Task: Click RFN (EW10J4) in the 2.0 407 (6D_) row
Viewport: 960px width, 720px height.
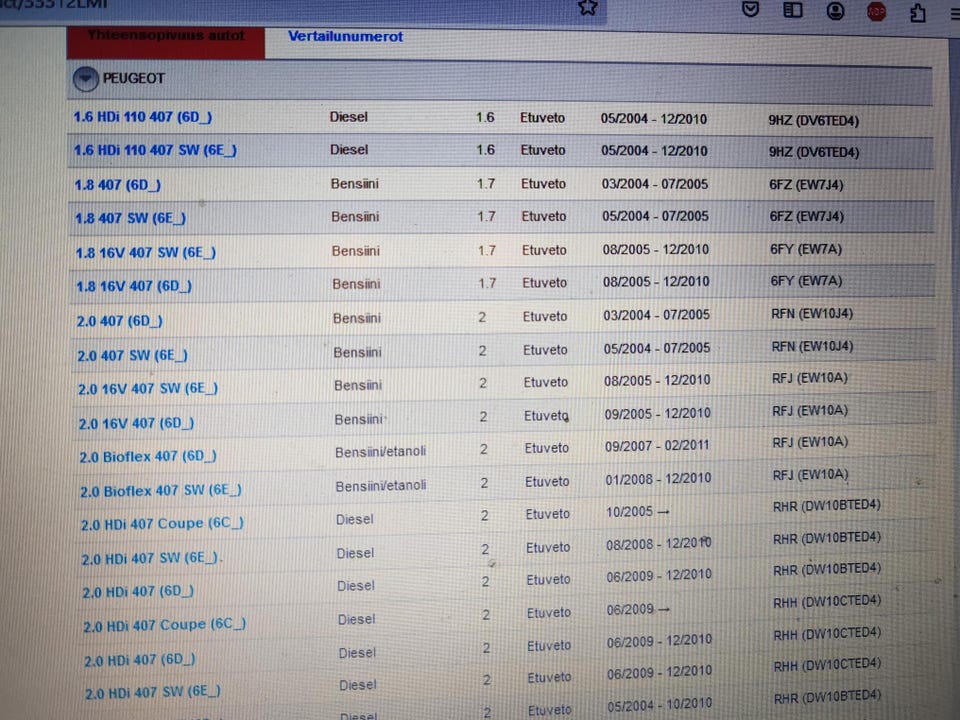Action: click(812, 313)
